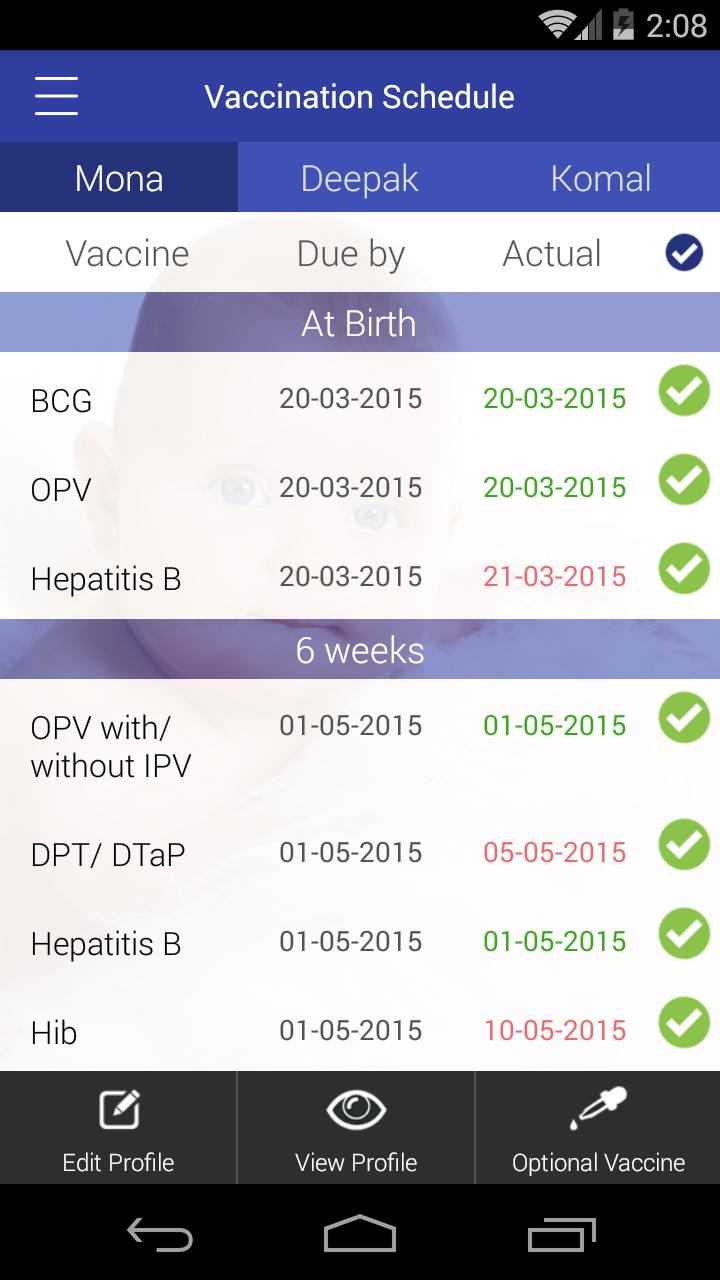Uncheck the DPT/ DTaP vaccine checkmark
Image resolution: width=720 pixels, height=1280 pixels.
pyautogui.click(x=684, y=845)
